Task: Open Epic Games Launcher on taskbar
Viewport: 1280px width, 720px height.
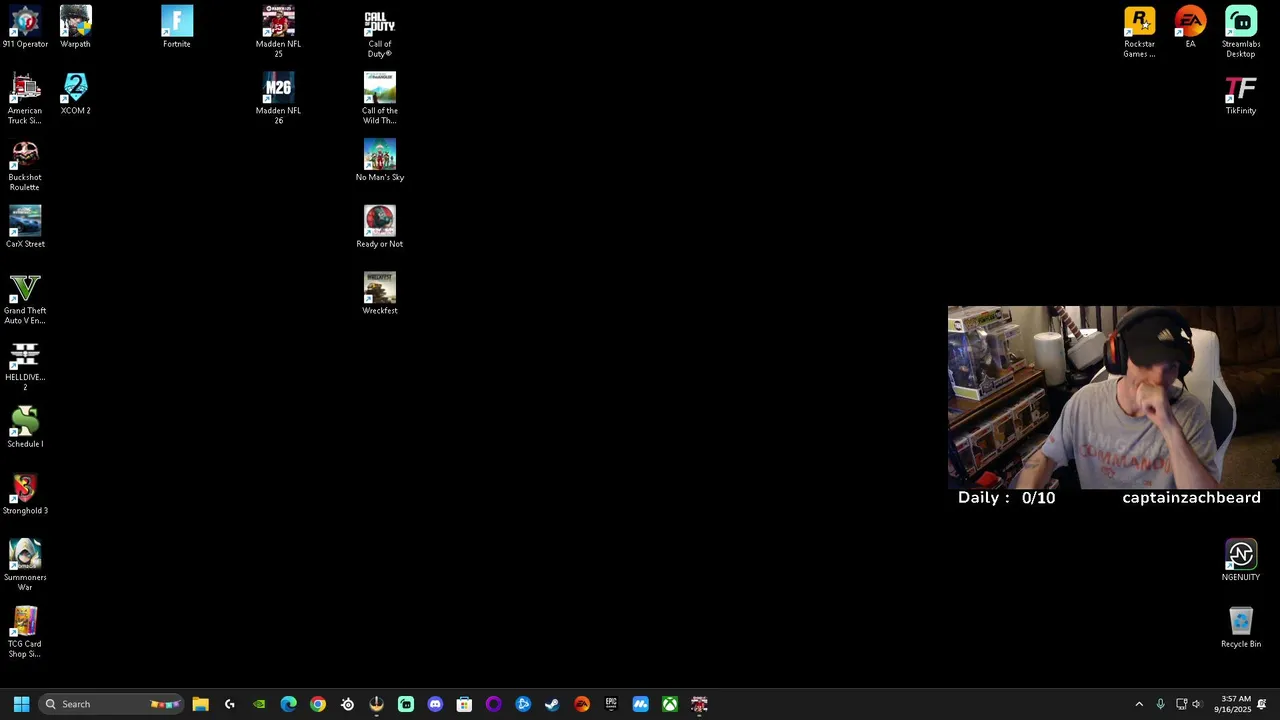Action: 611,704
